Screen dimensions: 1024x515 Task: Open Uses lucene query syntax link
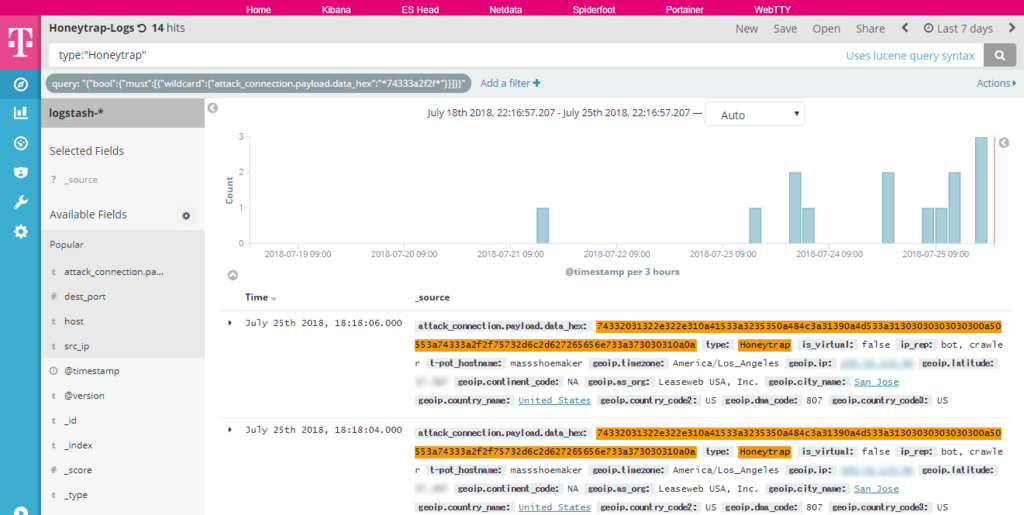pos(910,55)
